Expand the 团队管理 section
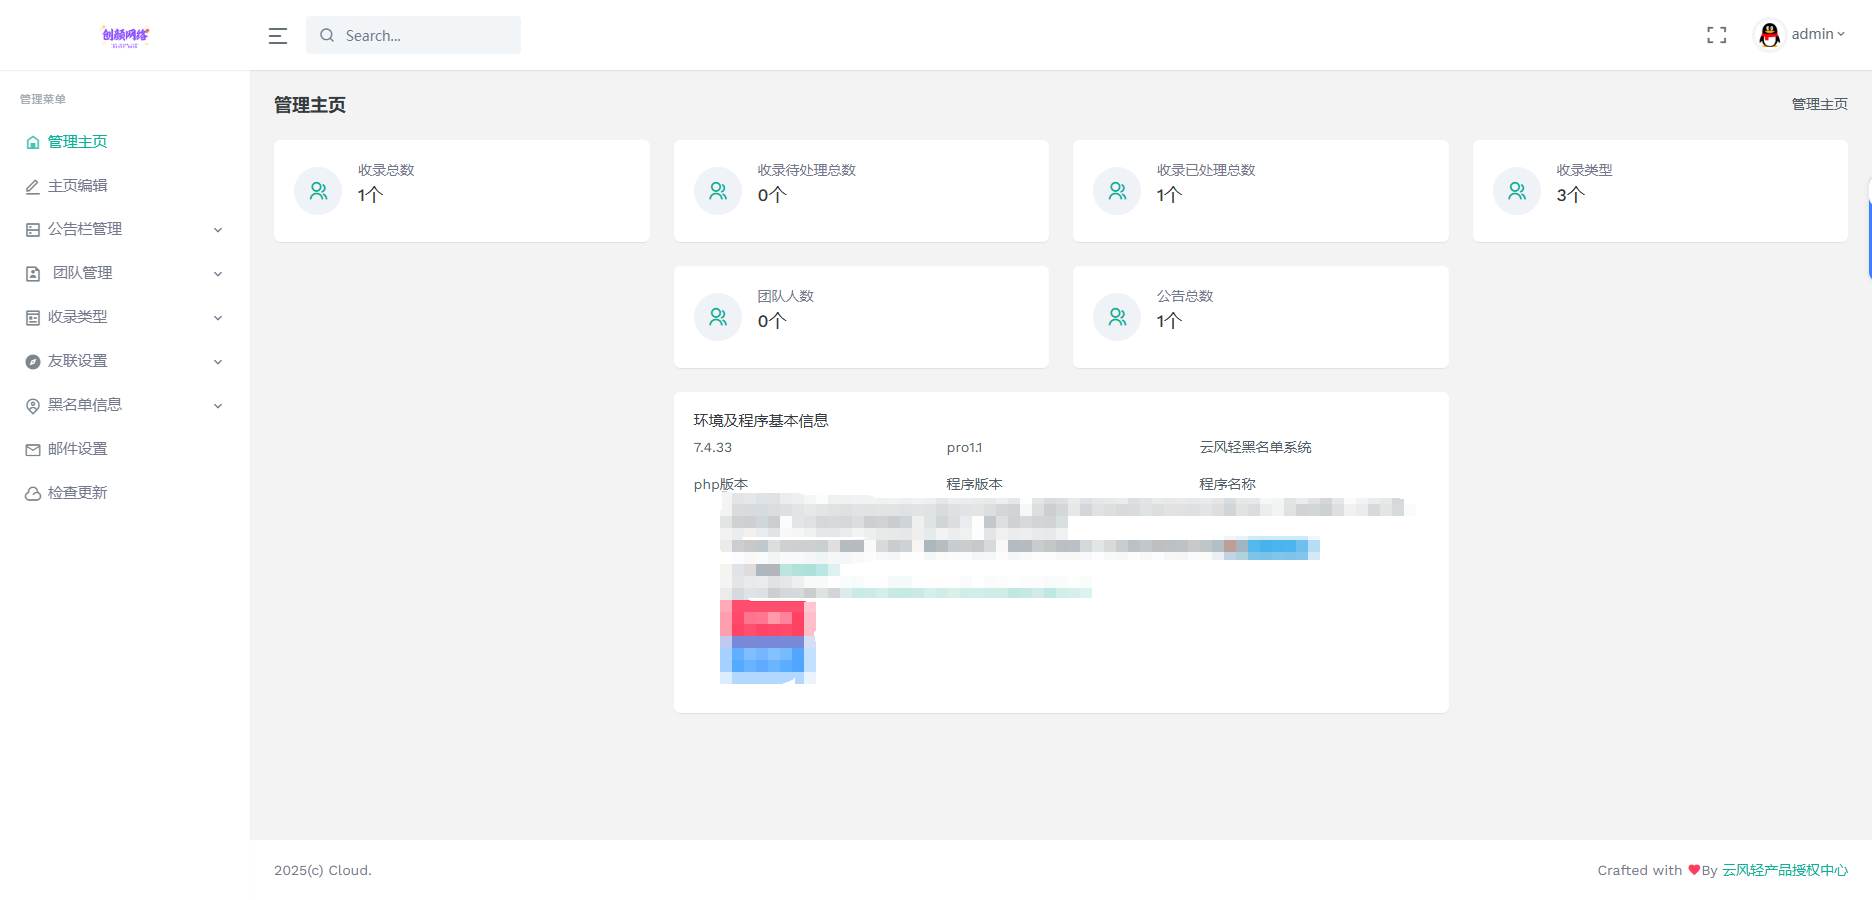1872x900 pixels. [x=218, y=273]
